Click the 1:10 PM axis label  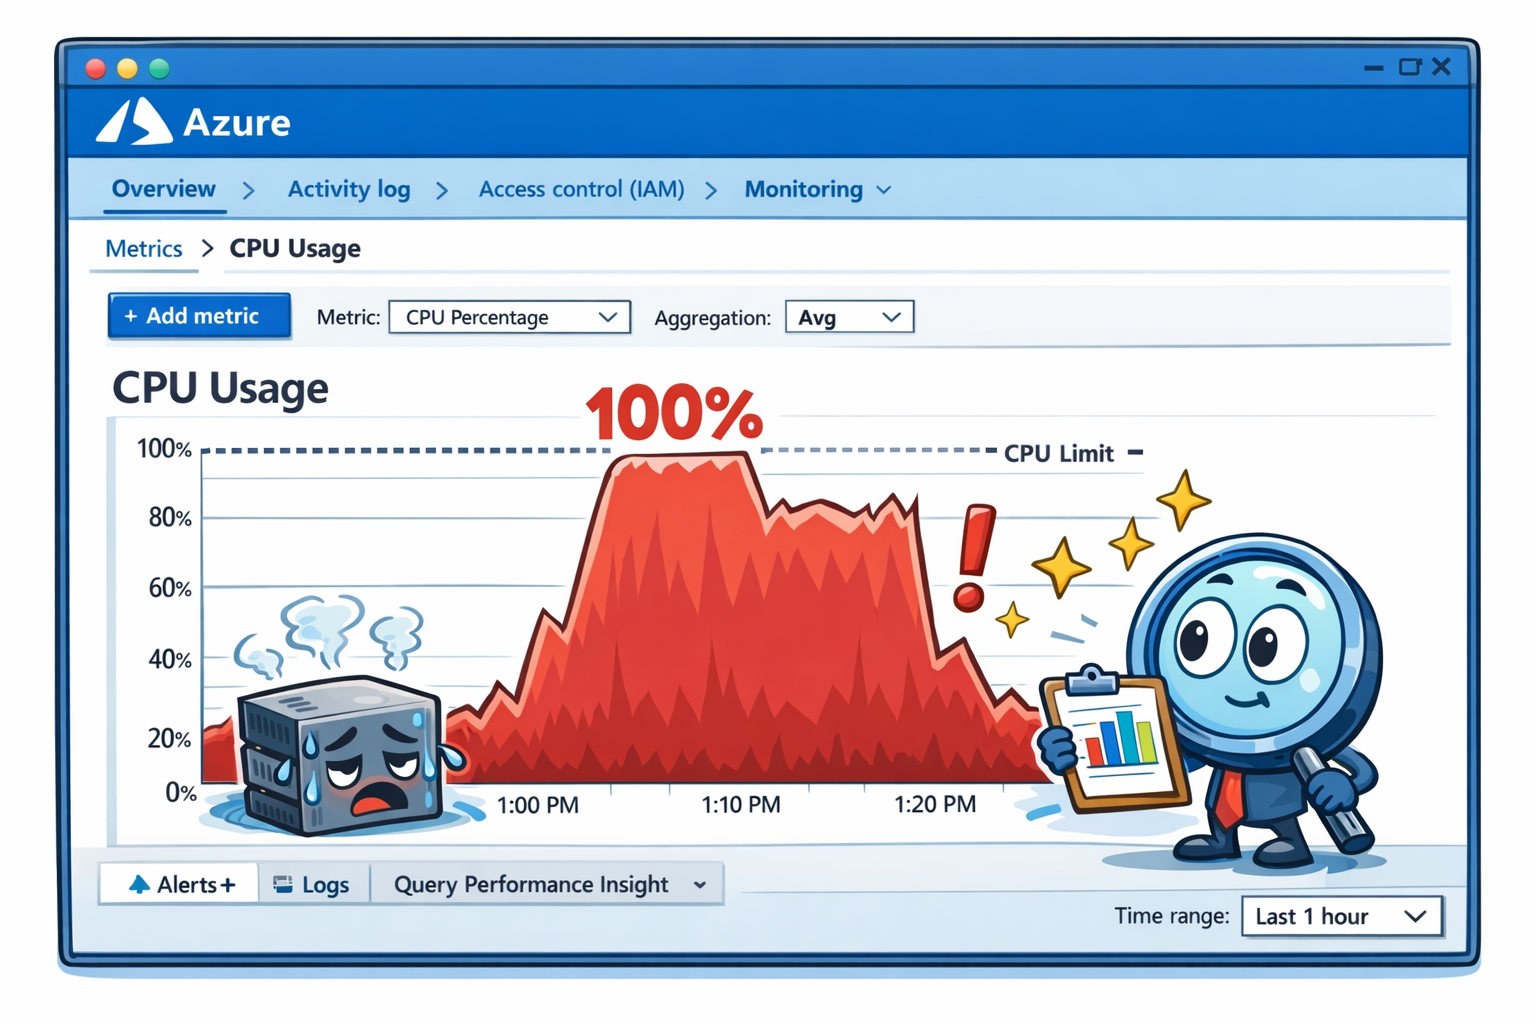point(741,805)
